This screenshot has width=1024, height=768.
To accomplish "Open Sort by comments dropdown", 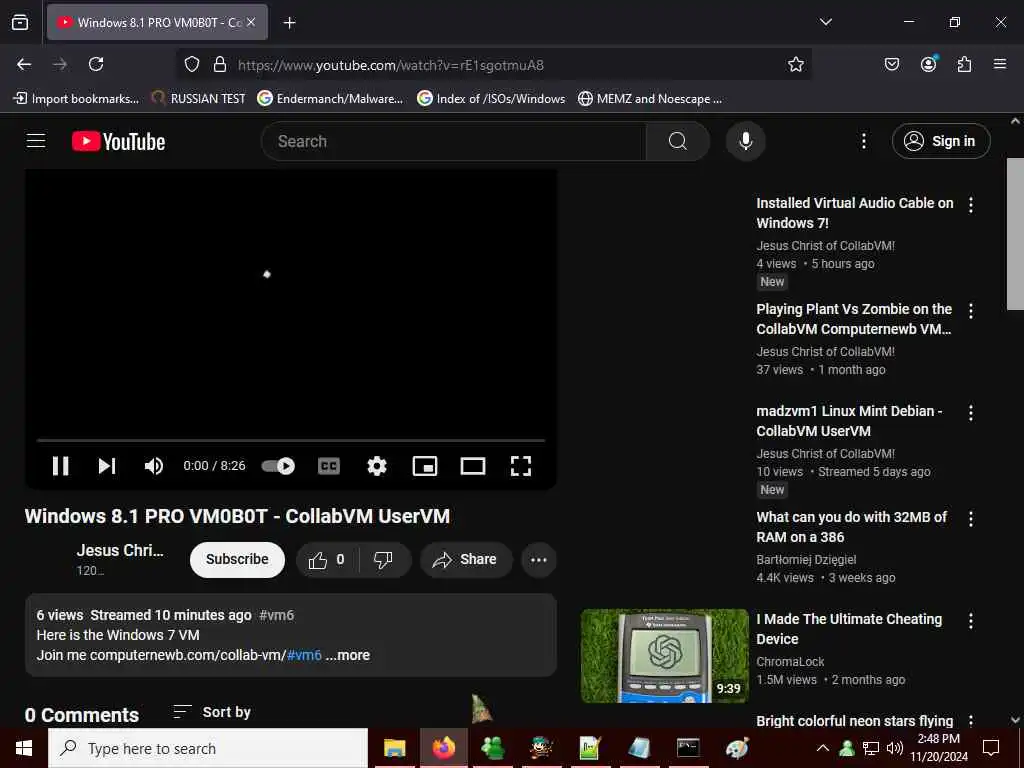I will click(212, 712).
